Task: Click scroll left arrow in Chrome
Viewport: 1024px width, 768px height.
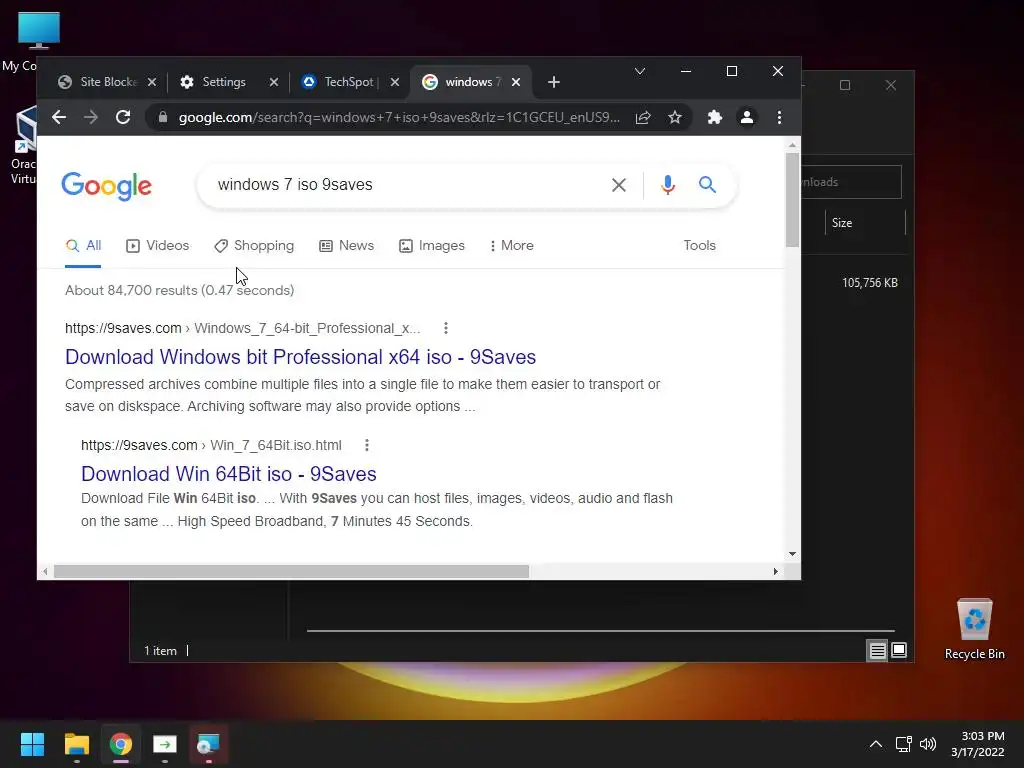Action: [44, 571]
